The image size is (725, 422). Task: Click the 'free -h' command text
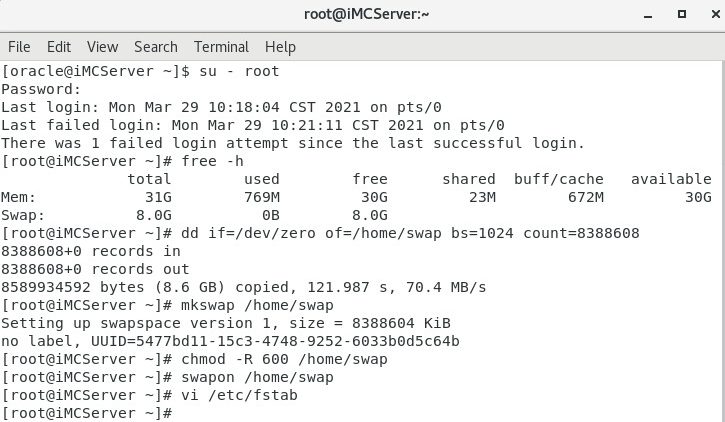(x=212, y=161)
